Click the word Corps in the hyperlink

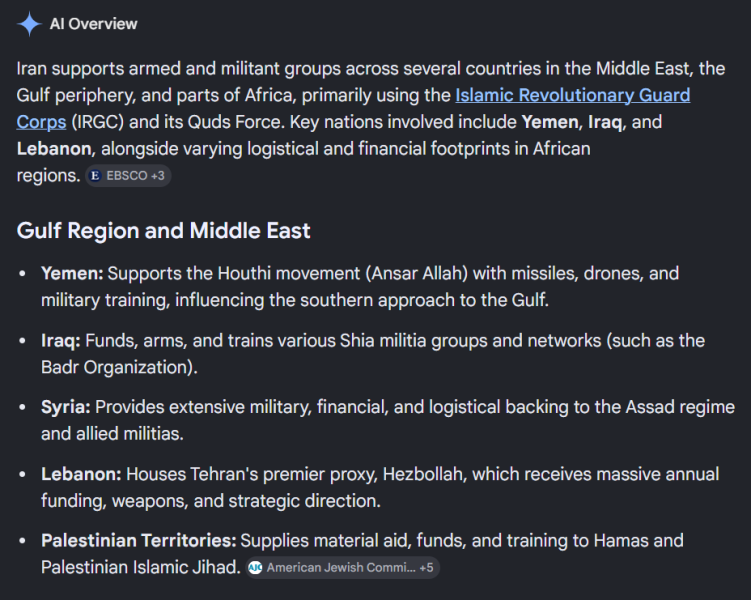coord(41,122)
